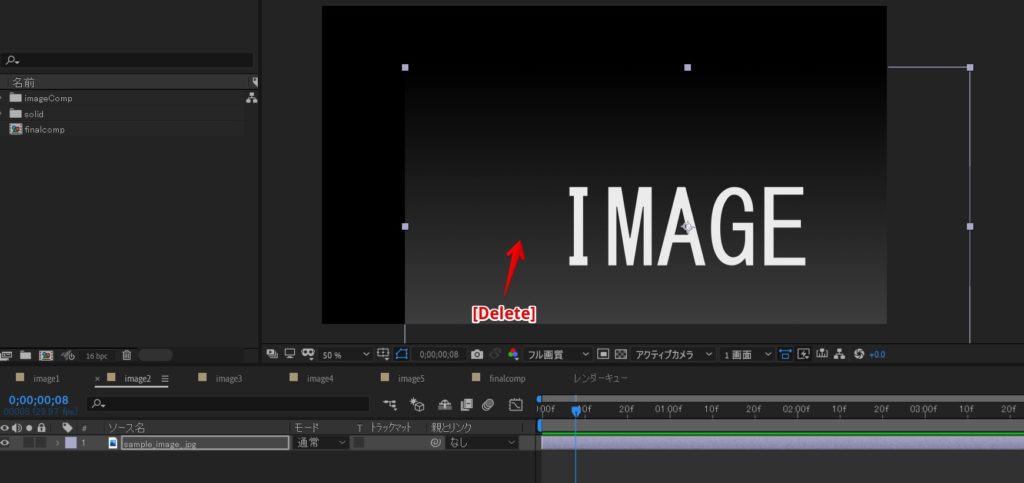Expand the layer 1 properties twirl arrow

(57, 443)
